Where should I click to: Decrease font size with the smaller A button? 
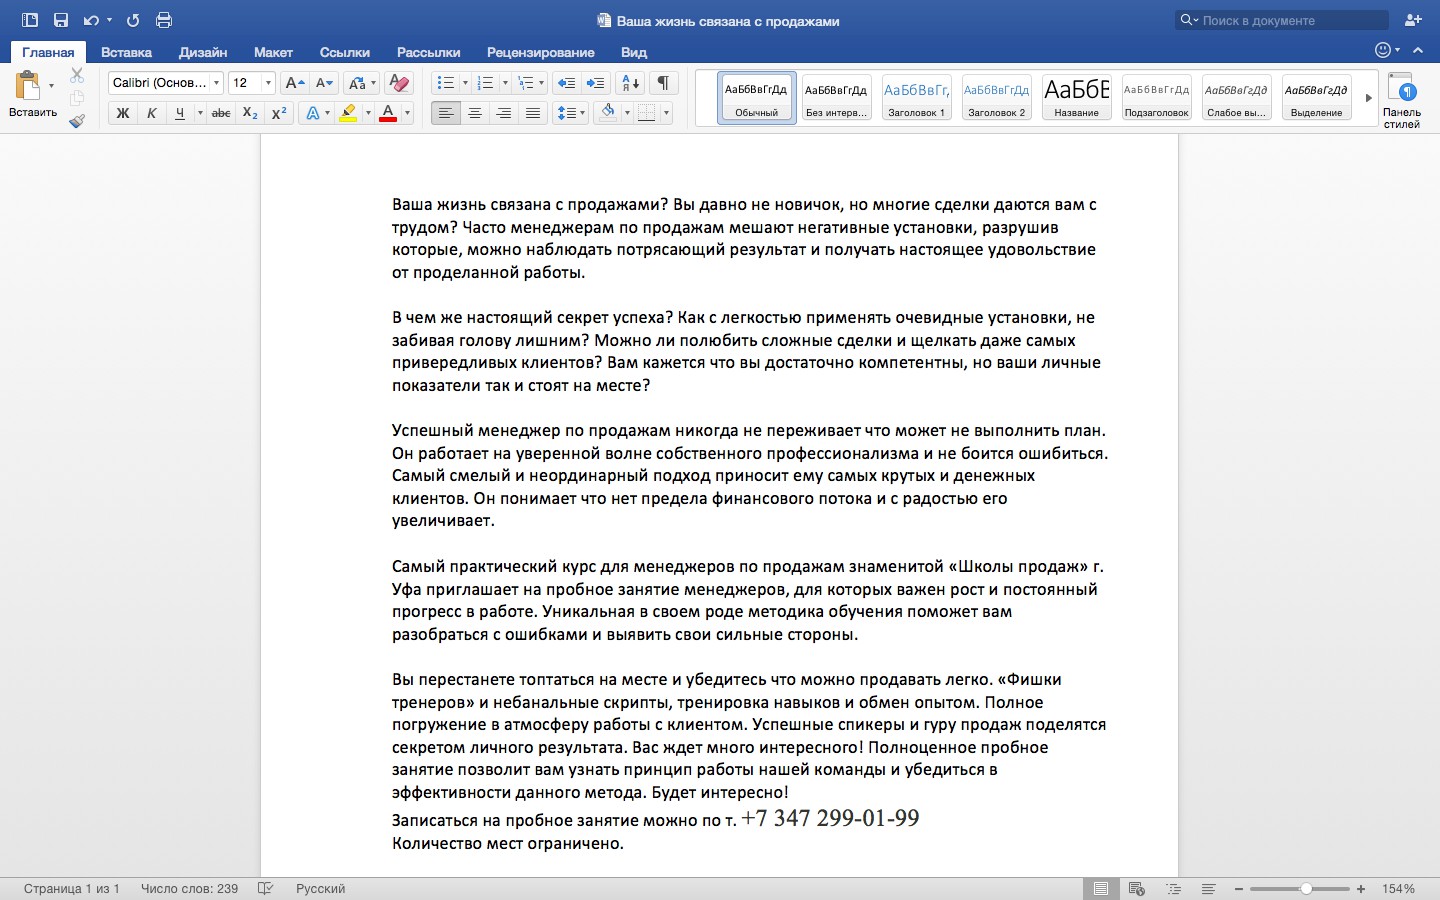324,83
